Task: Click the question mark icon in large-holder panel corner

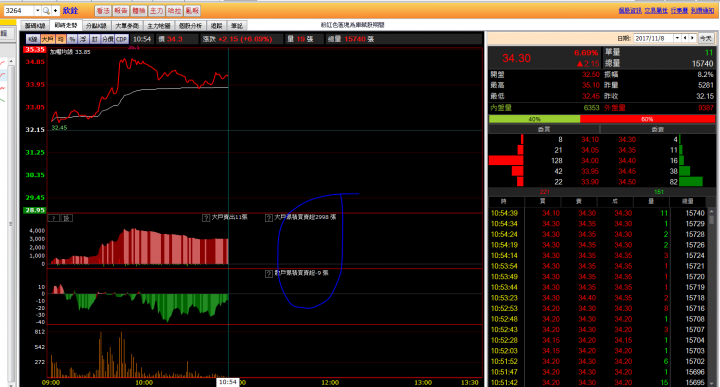Action: [x=54, y=218]
